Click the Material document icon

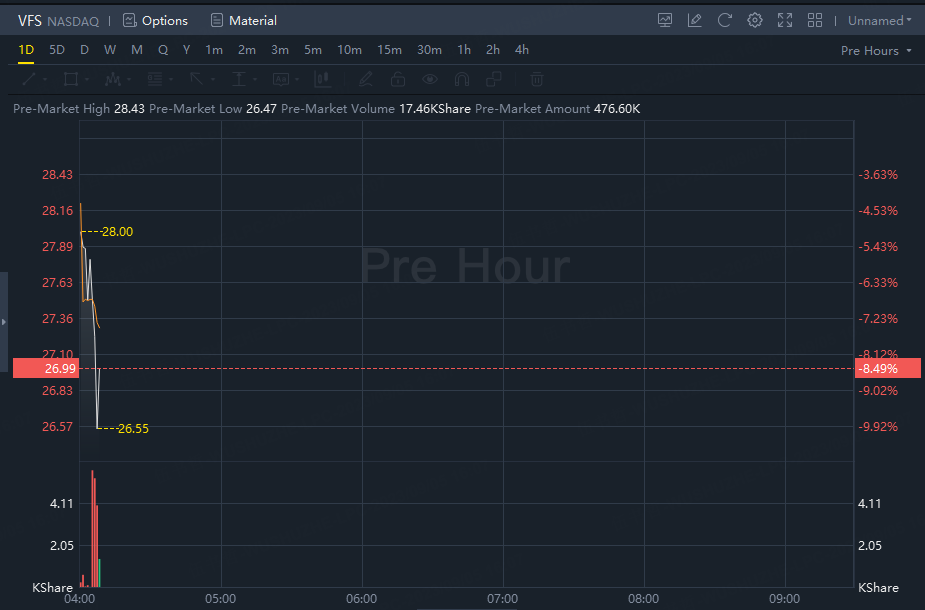[x=217, y=21]
